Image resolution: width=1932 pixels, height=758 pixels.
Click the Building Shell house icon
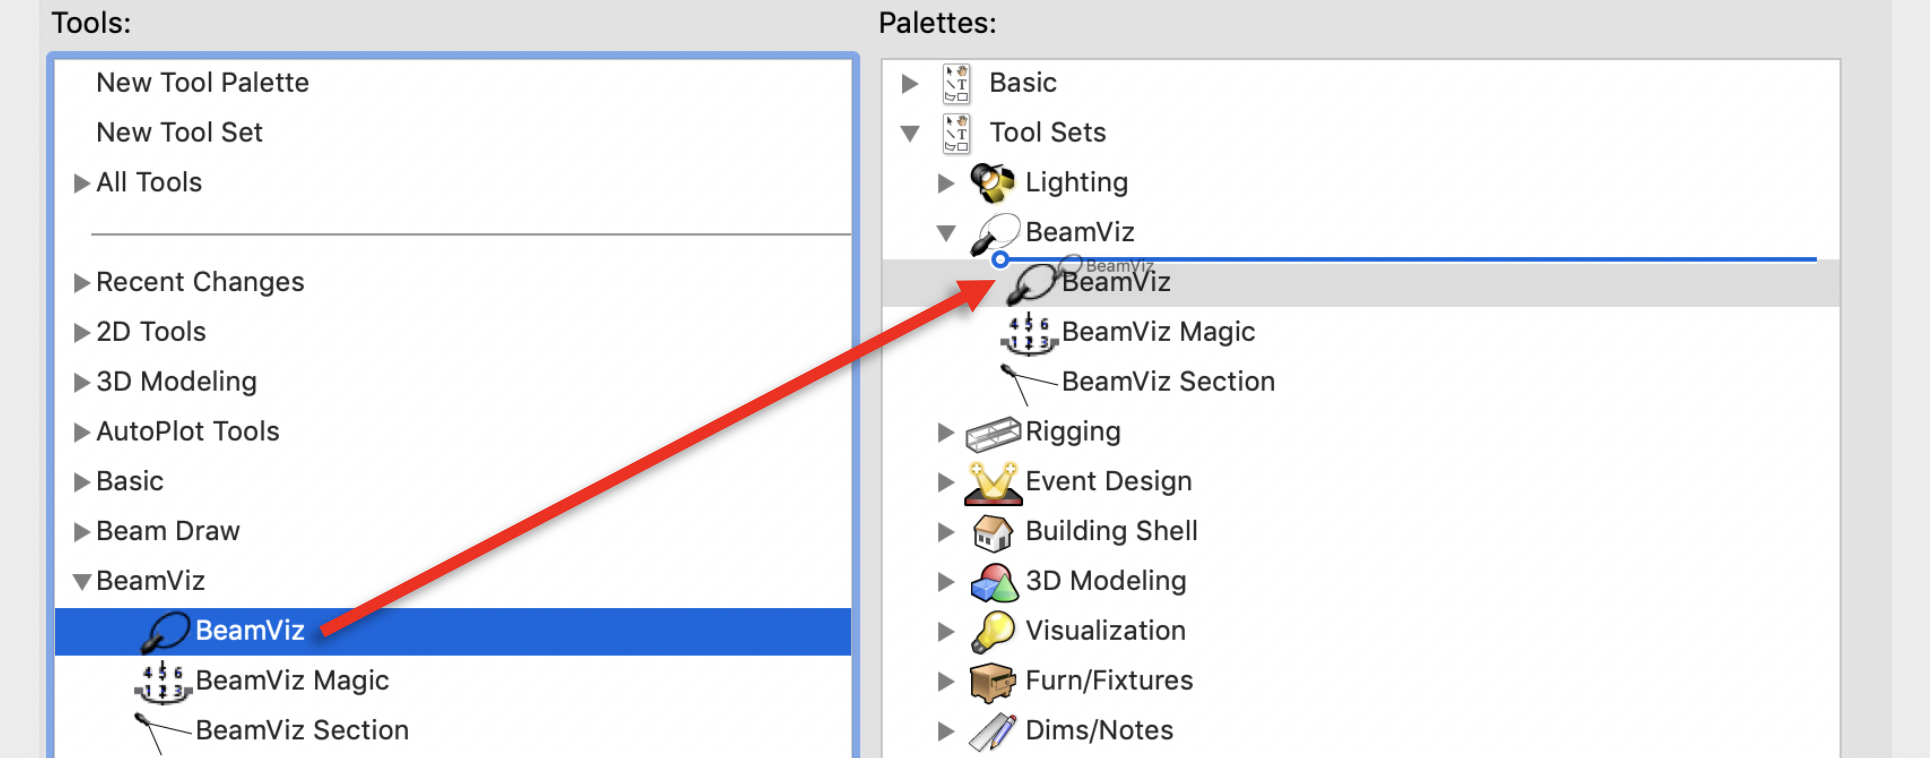tap(993, 533)
